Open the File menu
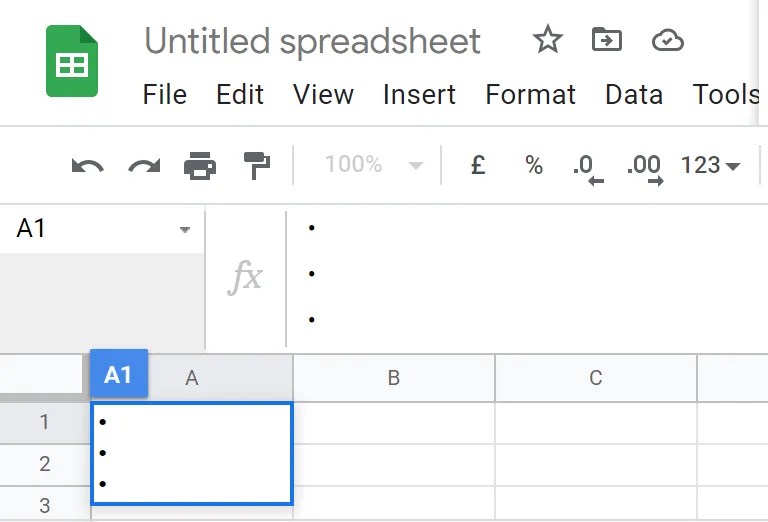This screenshot has height=522, width=768. coord(165,95)
